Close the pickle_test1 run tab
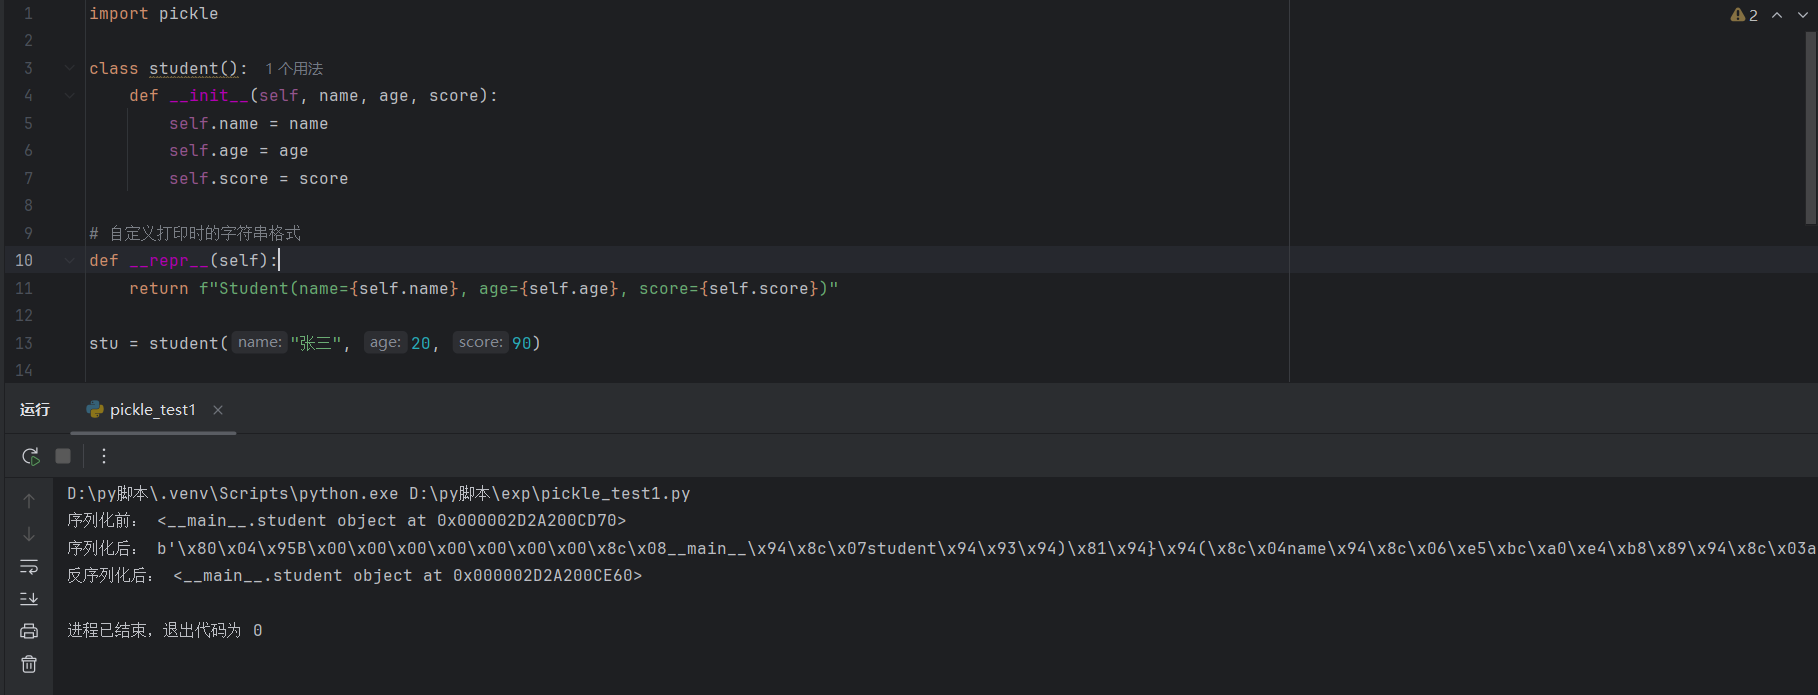 (x=218, y=410)
